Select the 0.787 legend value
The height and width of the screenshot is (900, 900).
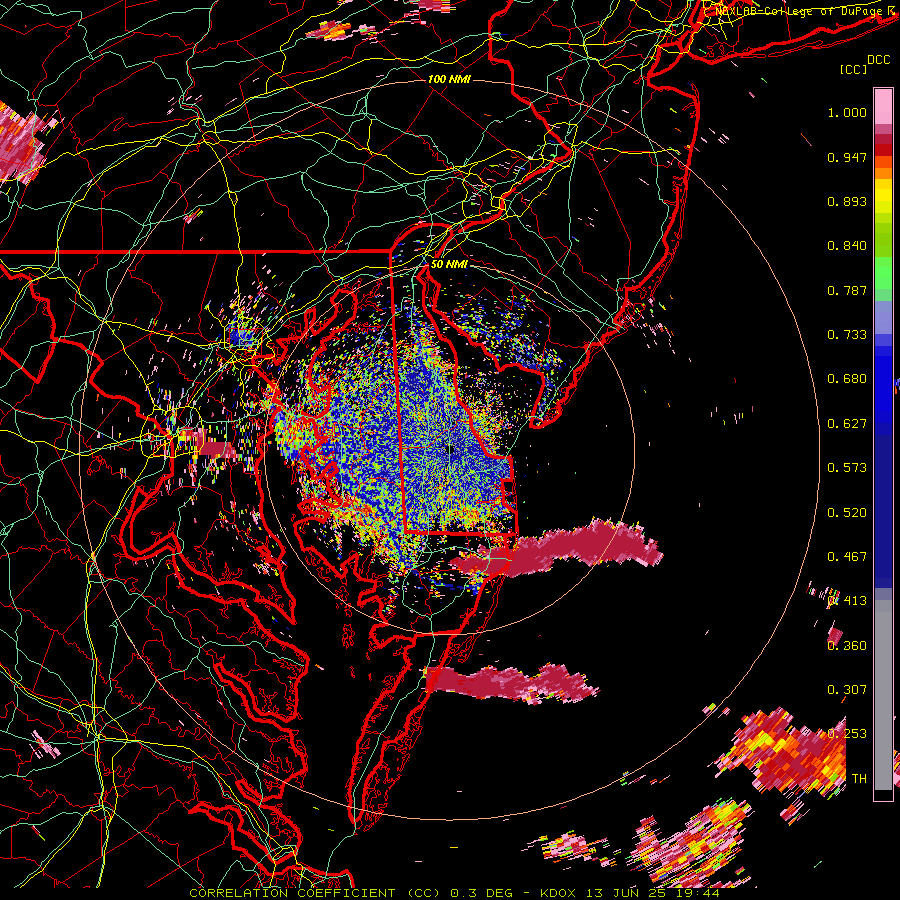847,290
